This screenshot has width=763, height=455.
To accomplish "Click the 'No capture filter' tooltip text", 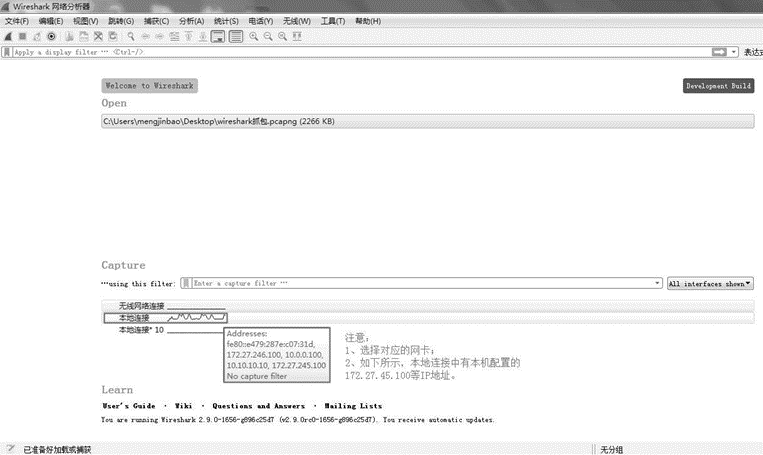I will (x=256, y=376).
